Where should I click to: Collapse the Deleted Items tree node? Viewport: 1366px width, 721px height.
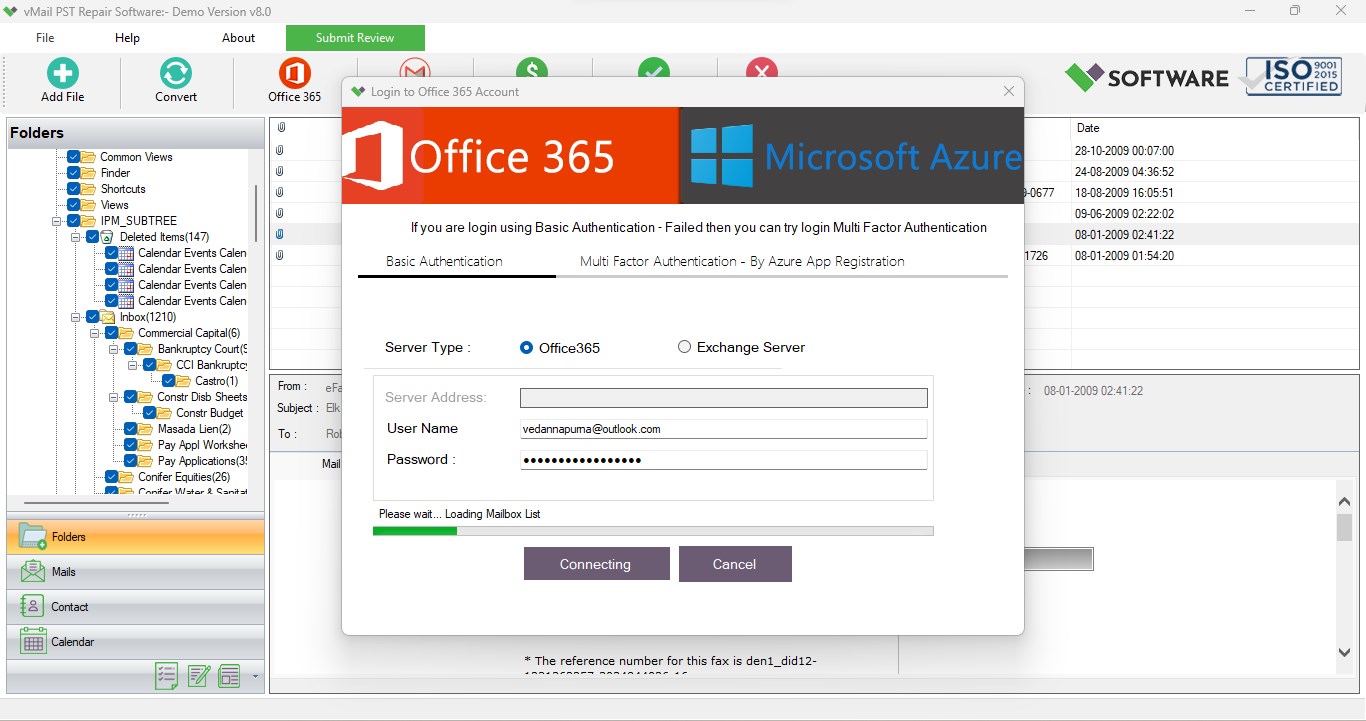pos(76,237)
